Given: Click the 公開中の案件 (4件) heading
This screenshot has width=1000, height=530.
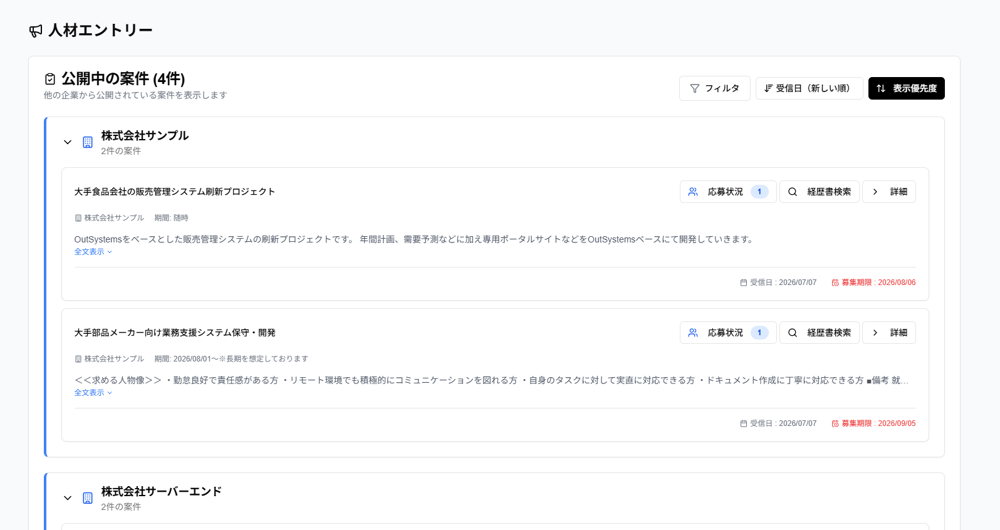Looking at the screenshot, I should click(x=123, y=79).
